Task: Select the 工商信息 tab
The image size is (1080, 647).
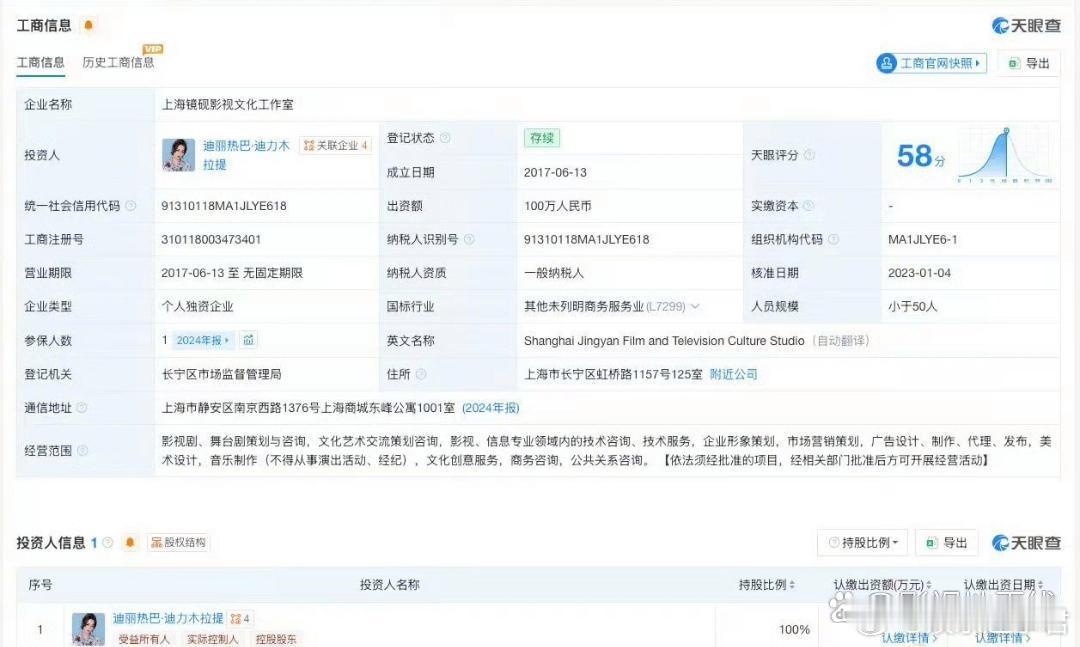Action: (40, 62)
